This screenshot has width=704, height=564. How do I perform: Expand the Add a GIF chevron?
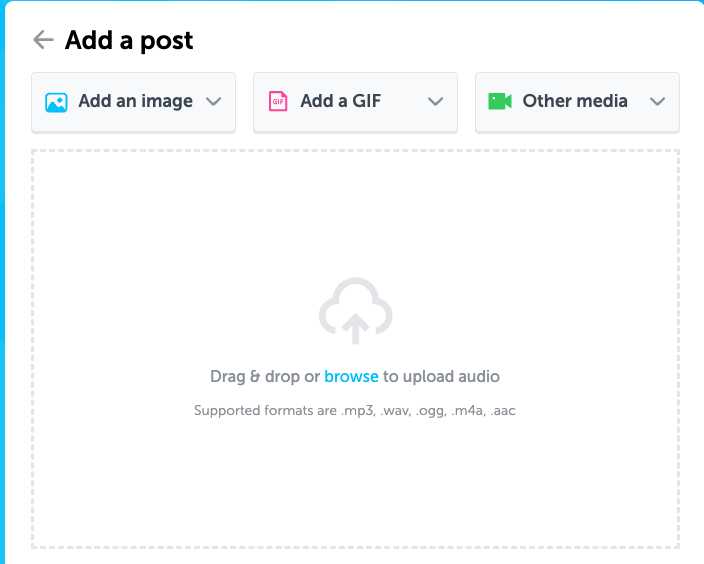pyautogui.click(x=436, y=101)
